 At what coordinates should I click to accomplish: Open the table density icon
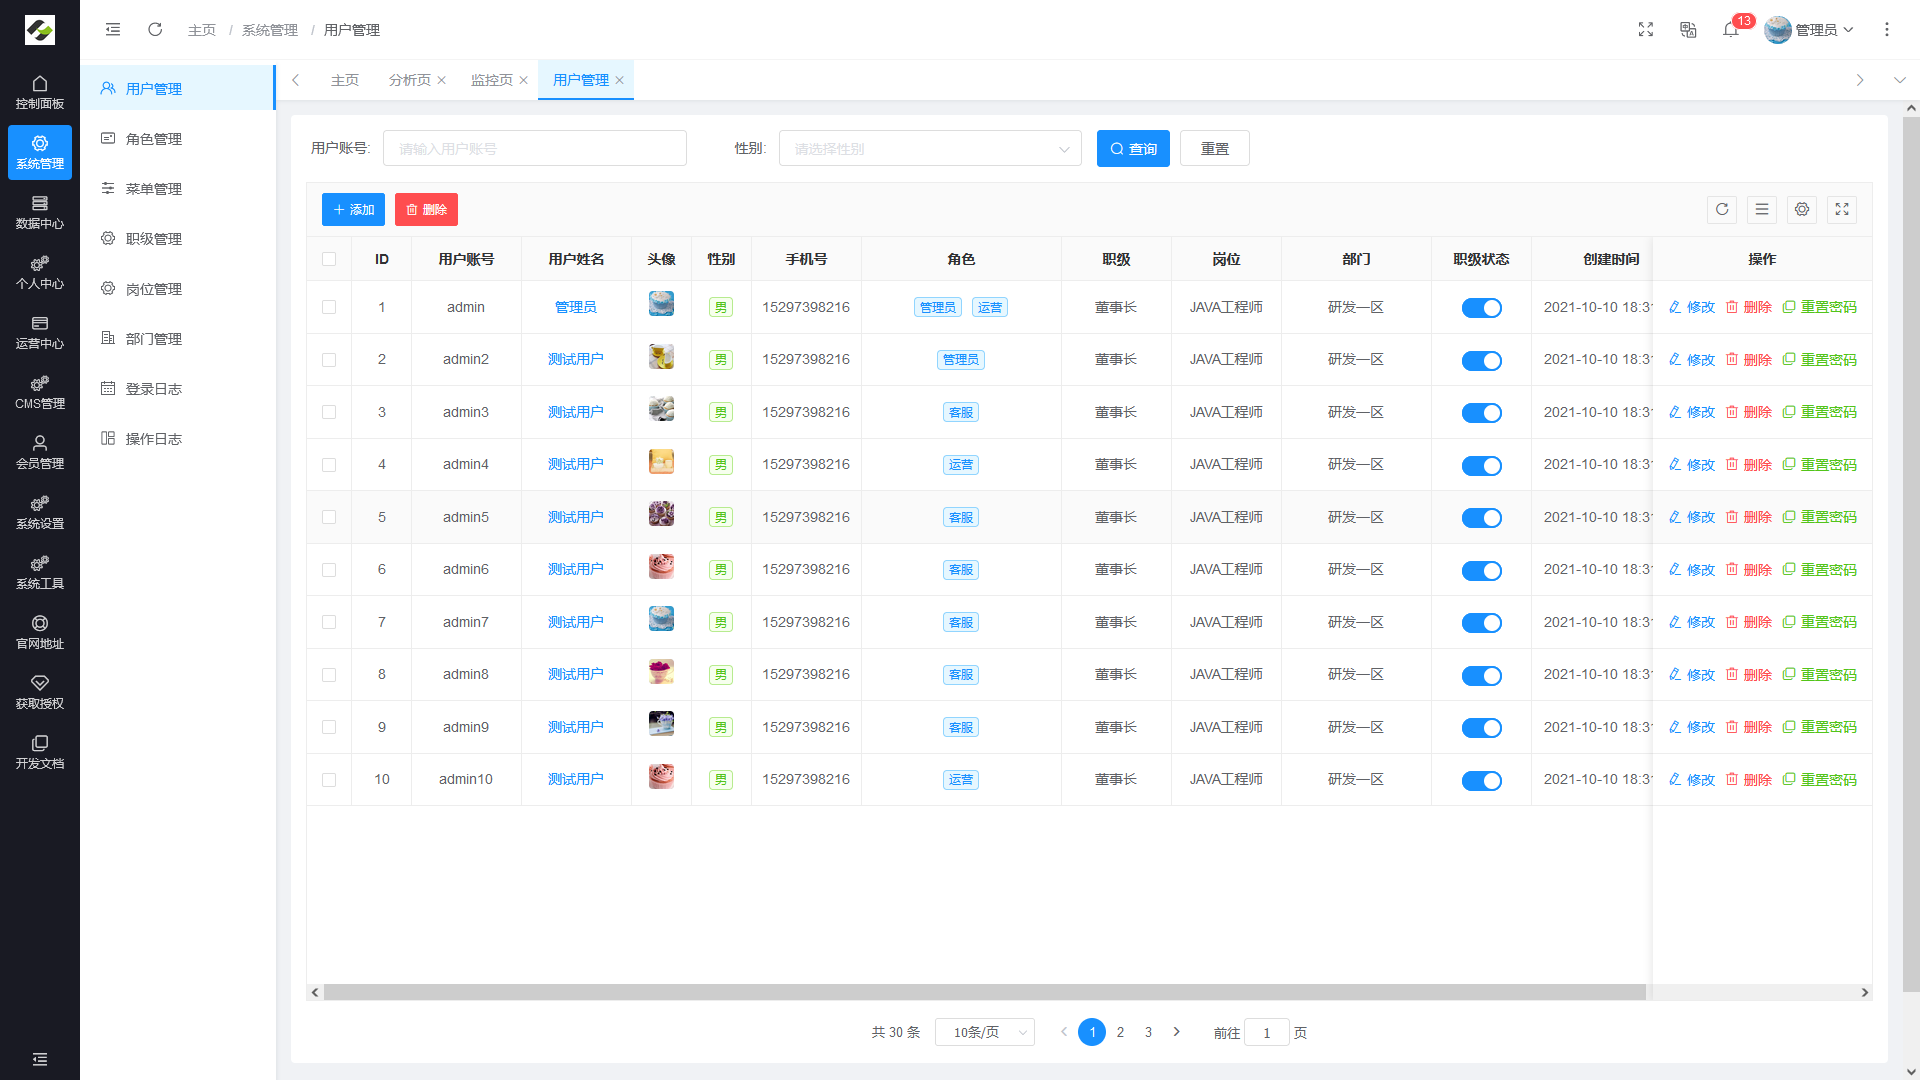1761,209
